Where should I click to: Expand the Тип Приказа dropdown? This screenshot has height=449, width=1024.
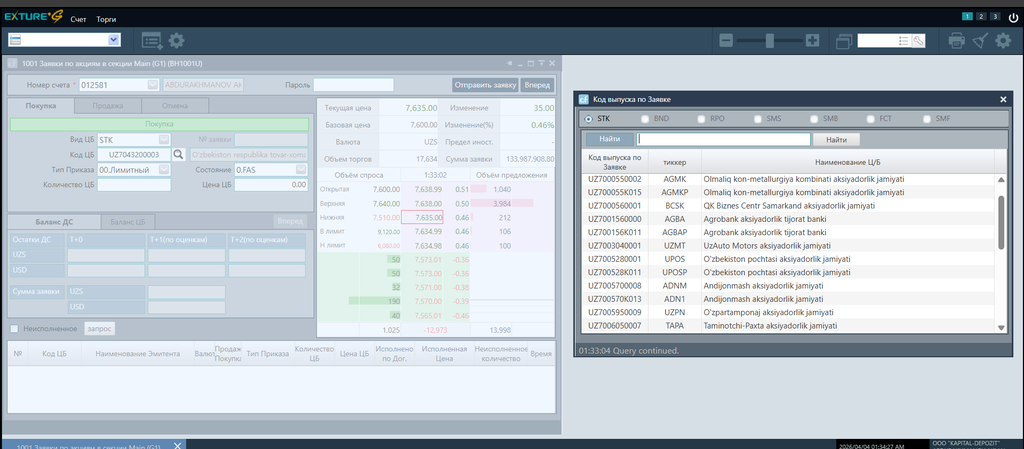[164, 170]
